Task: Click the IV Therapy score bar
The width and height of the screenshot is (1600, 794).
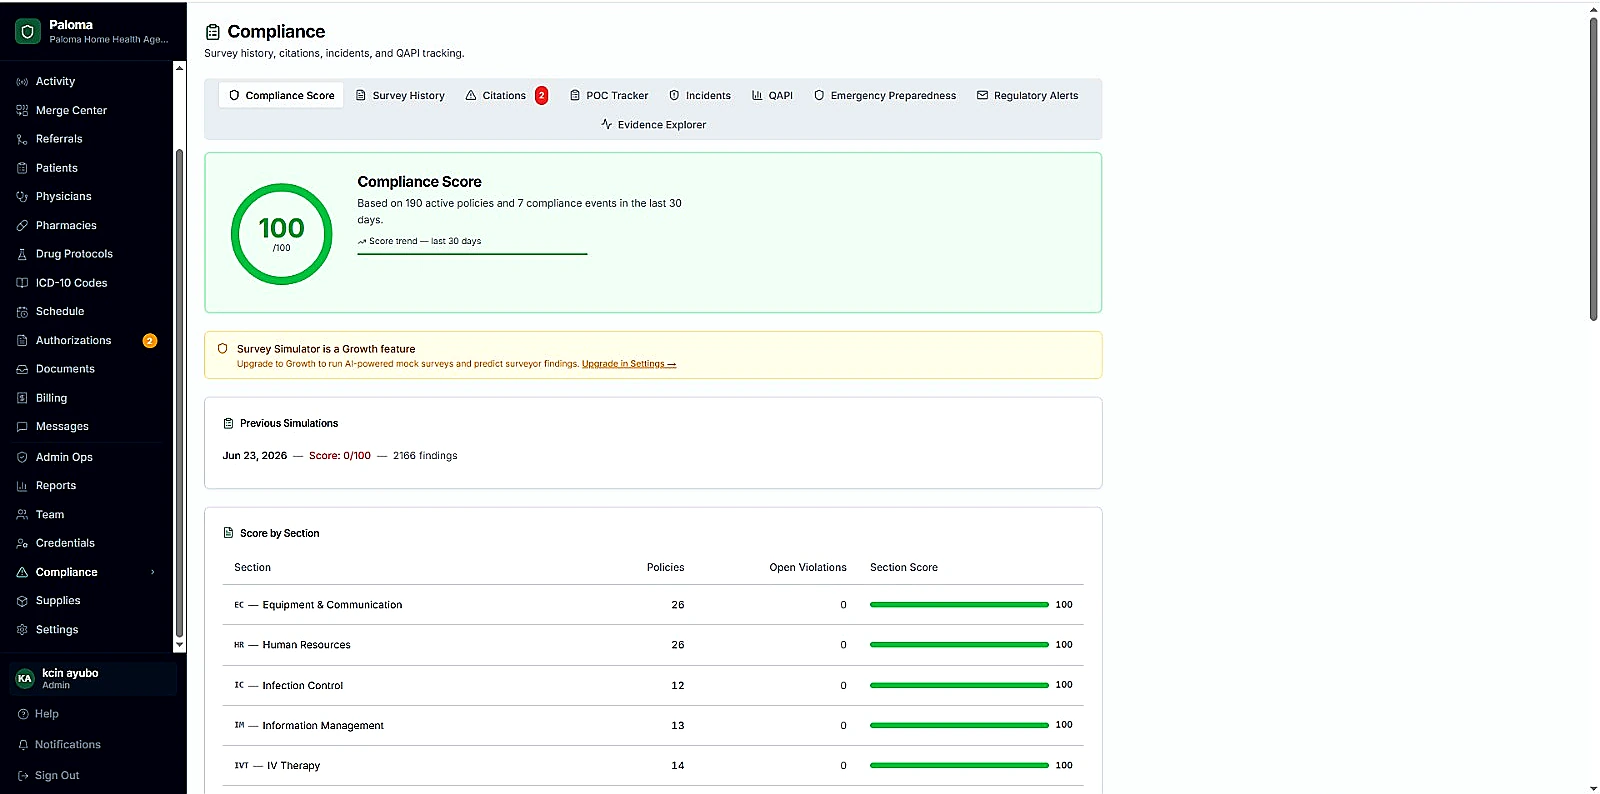Action: point(959,766)
